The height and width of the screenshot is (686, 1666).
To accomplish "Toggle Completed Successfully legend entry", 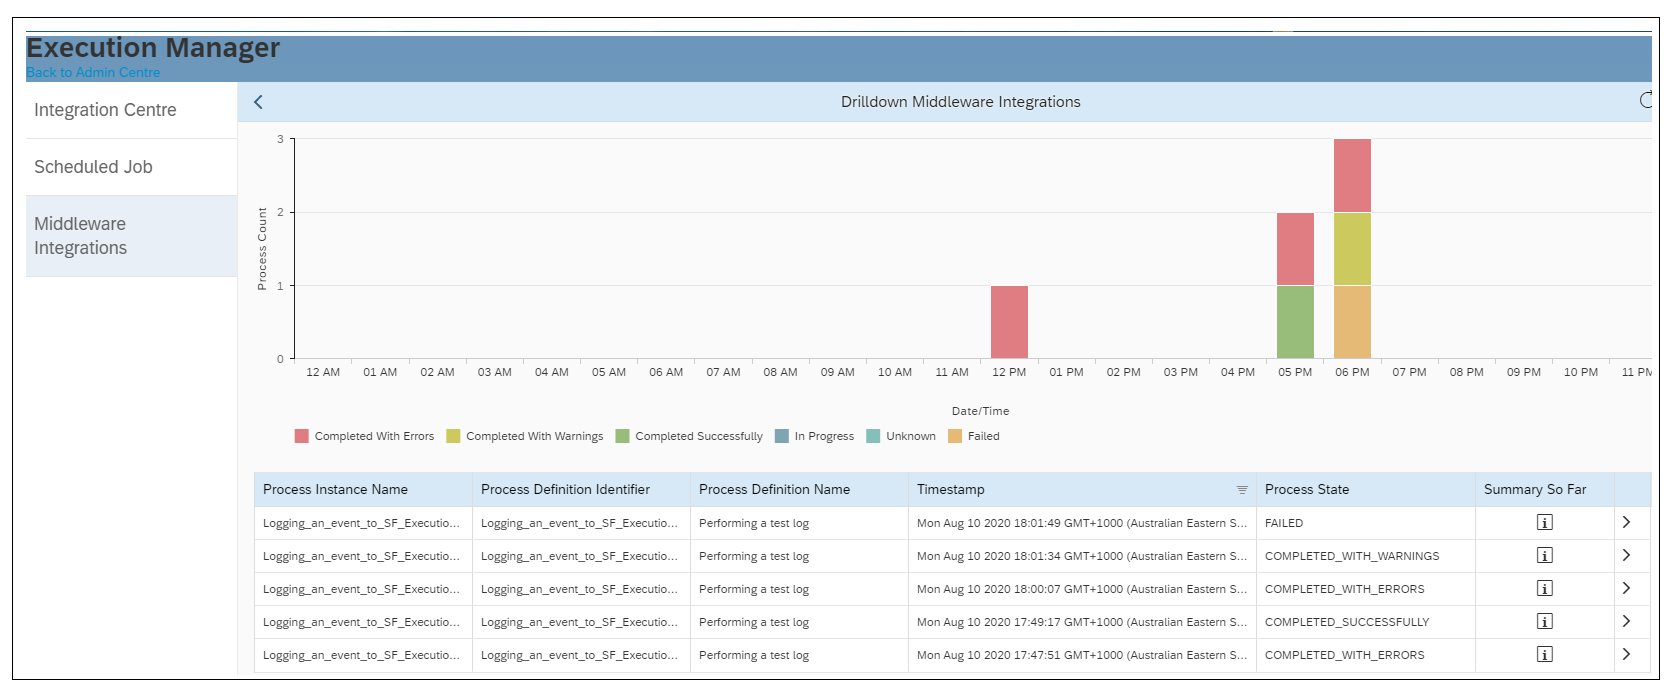I will point(689,436).
